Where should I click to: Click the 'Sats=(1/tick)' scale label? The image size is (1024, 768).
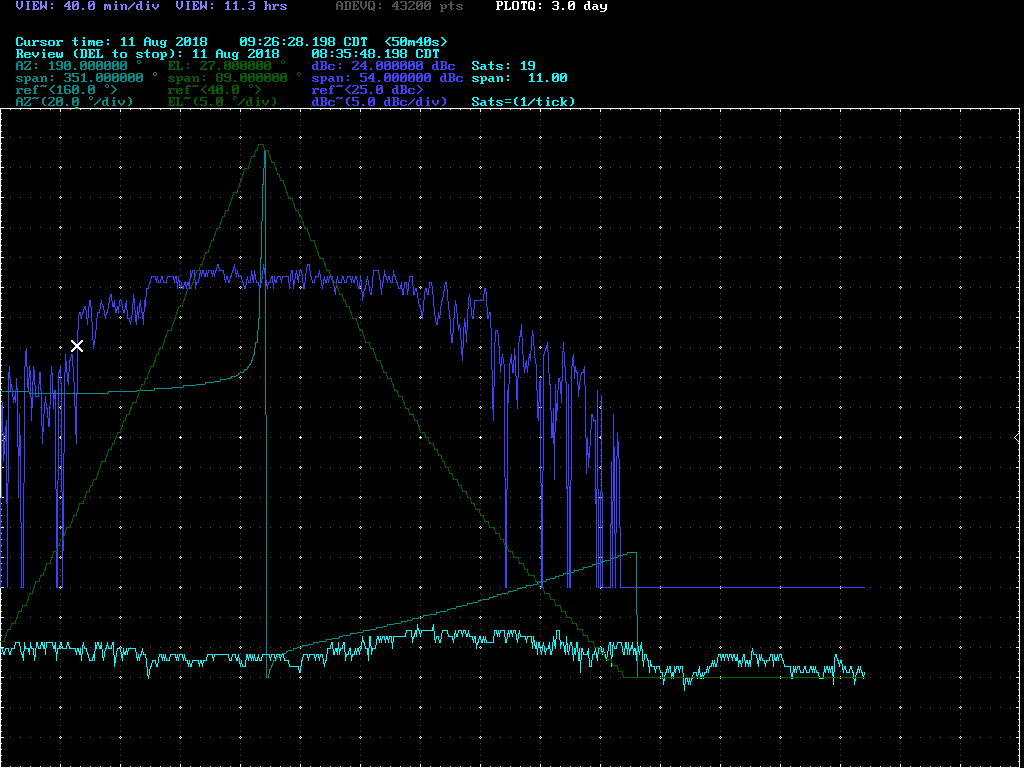point(523,102)
